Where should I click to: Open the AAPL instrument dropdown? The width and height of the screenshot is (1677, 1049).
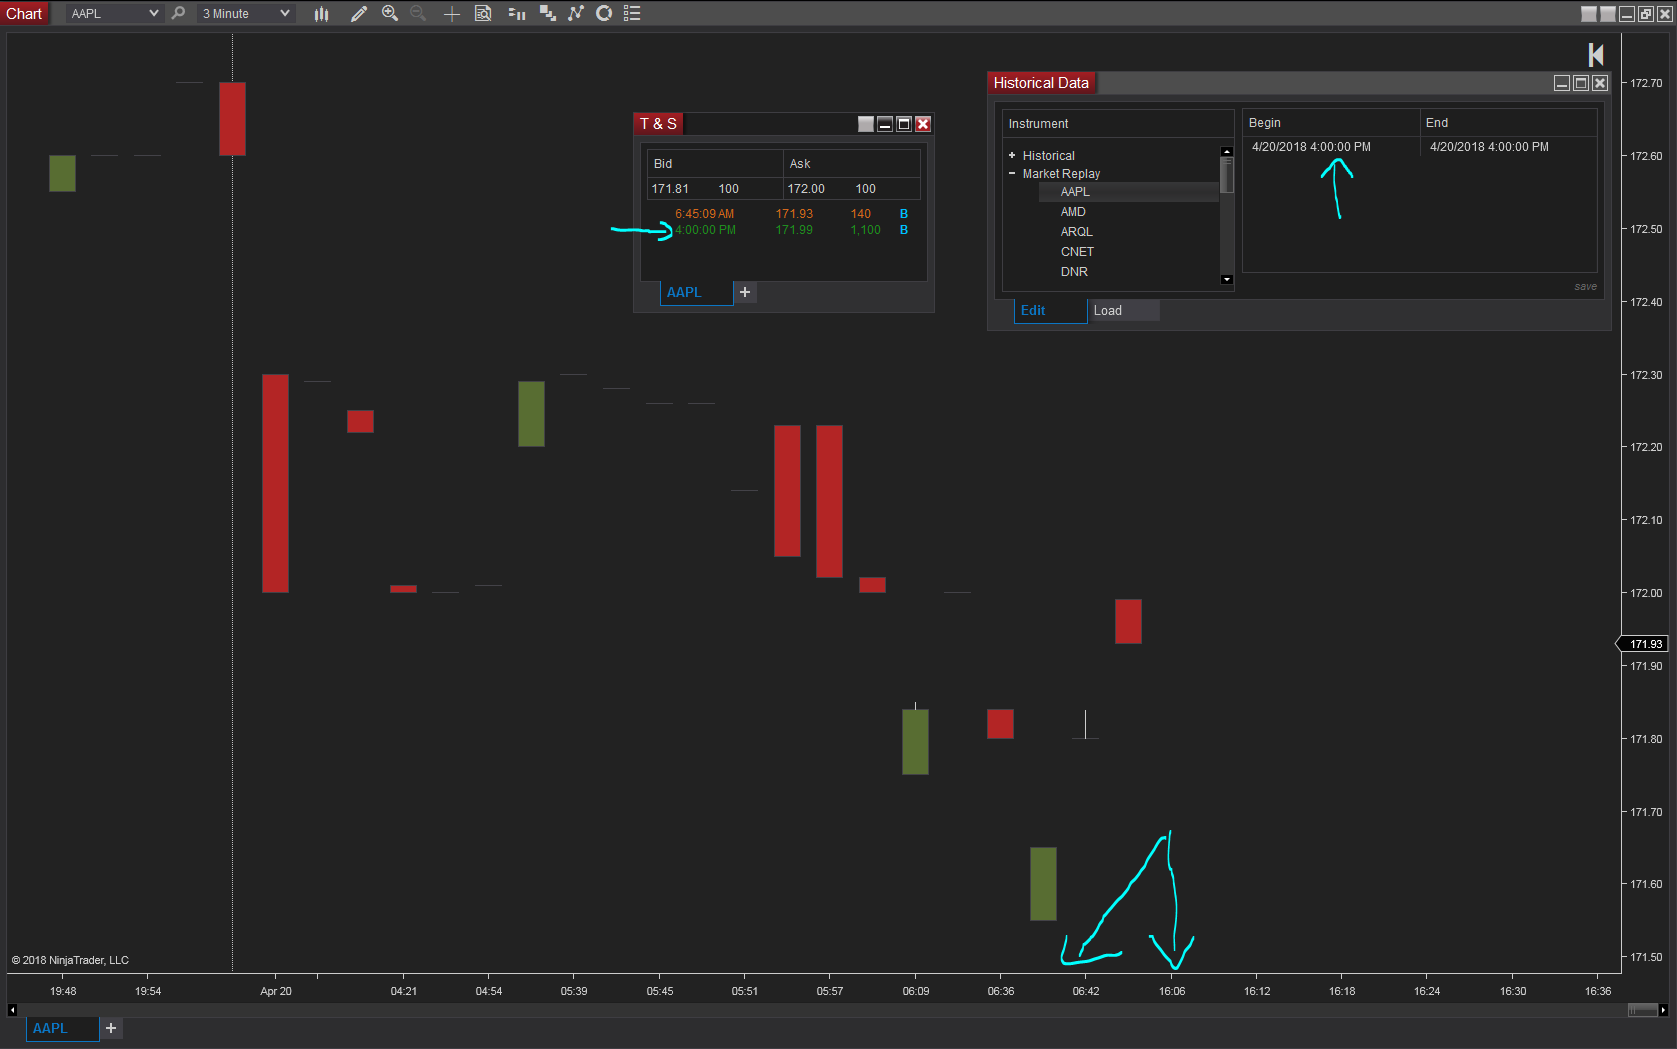click(114, 13)
